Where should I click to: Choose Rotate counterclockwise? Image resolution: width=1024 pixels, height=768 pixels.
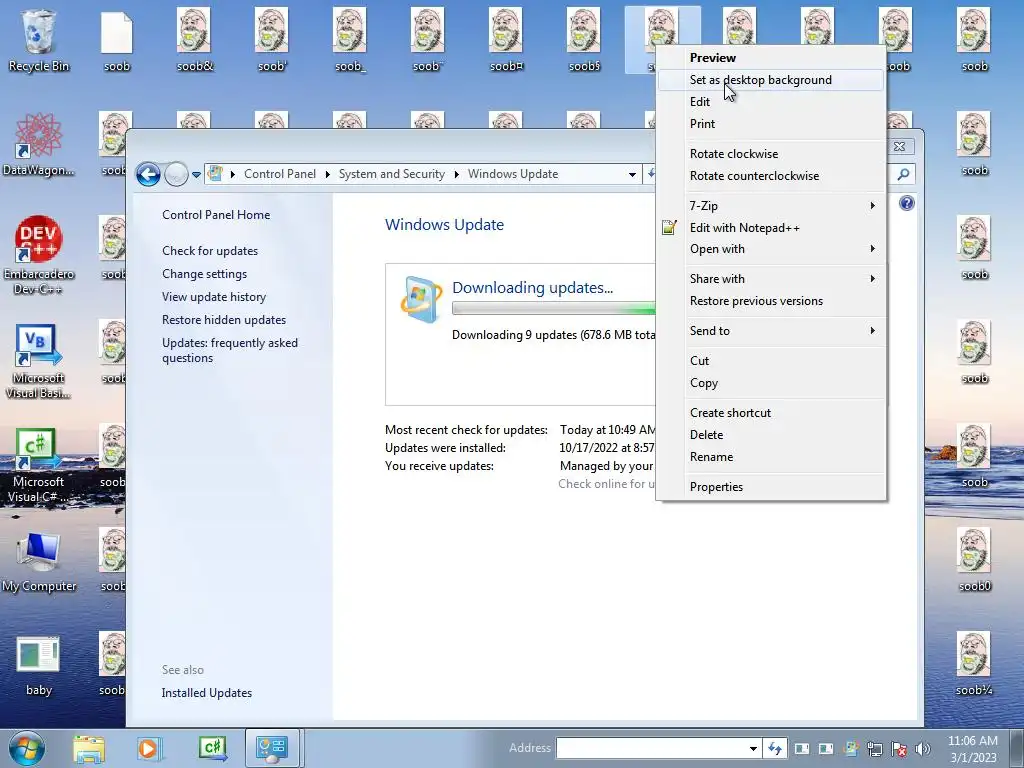(x=771, y=176)
